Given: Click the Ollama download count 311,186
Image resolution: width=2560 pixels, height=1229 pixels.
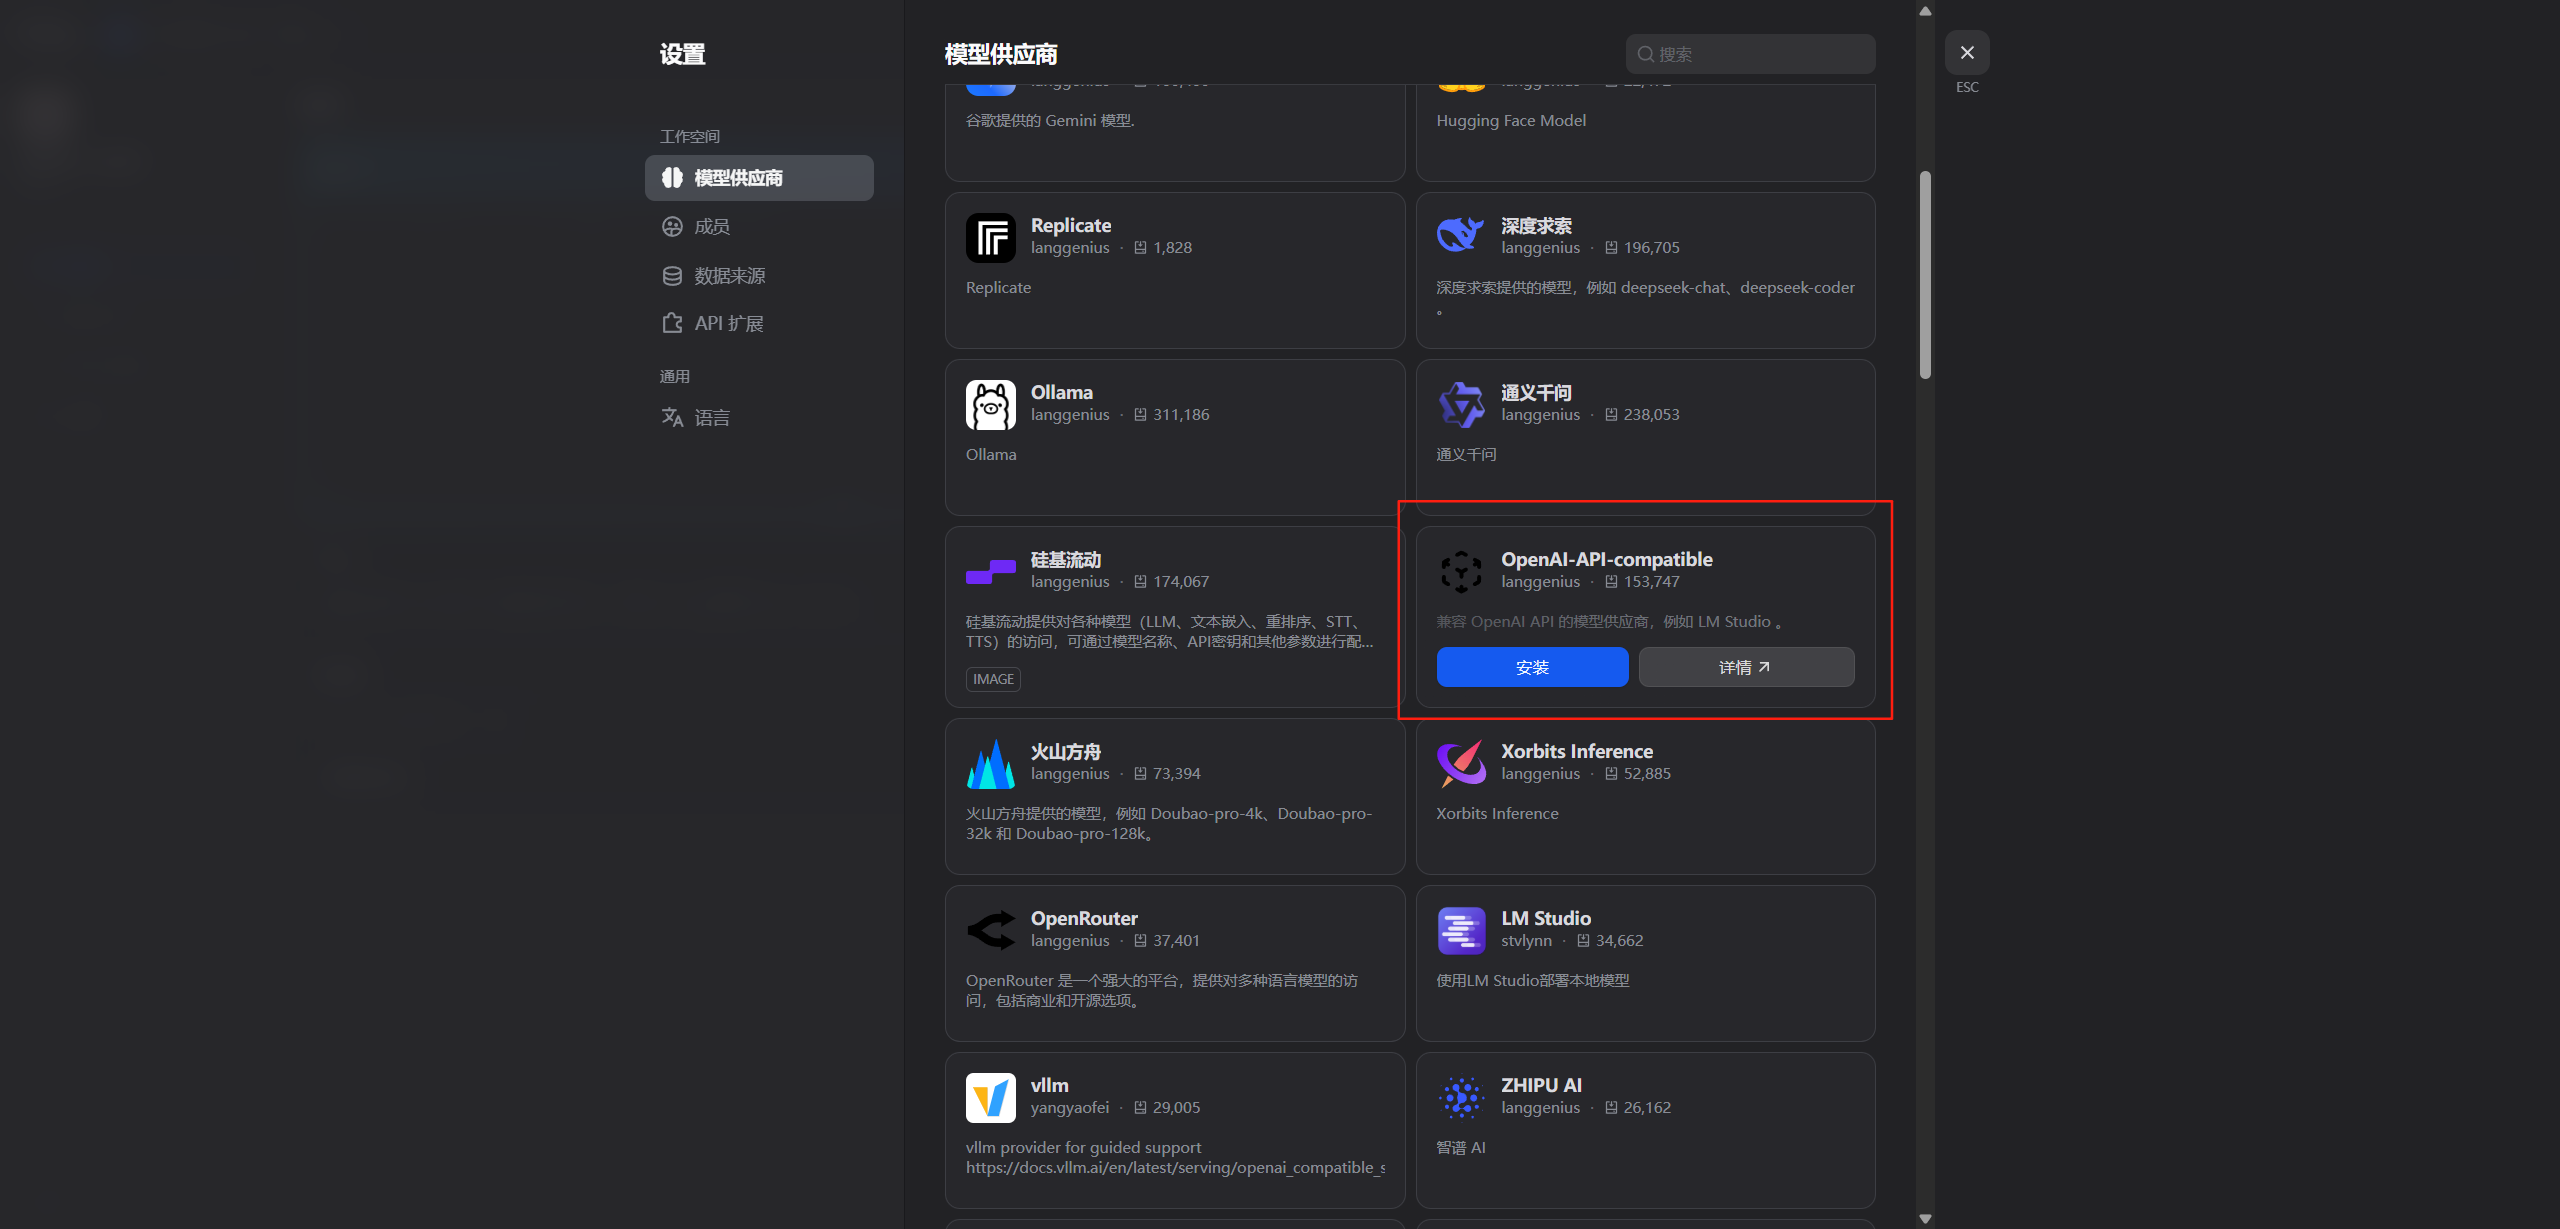Looking at the screenshot, I should pyautogui.click(x=1181, y=414).
